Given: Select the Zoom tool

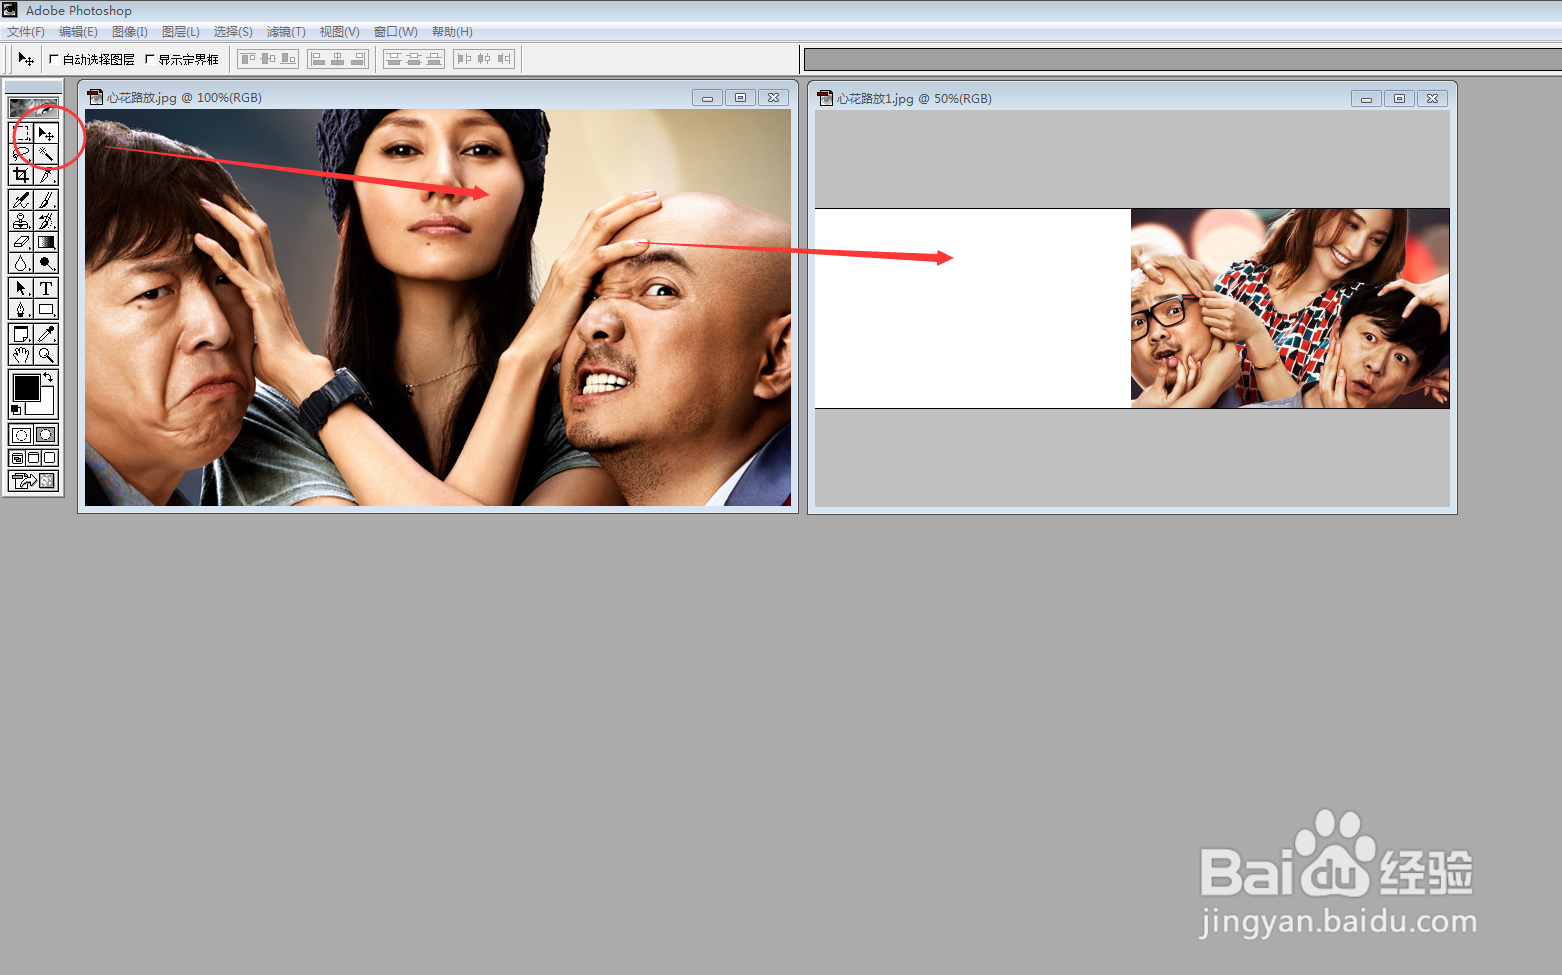Looking at the screenshot, I should (46, 355).
